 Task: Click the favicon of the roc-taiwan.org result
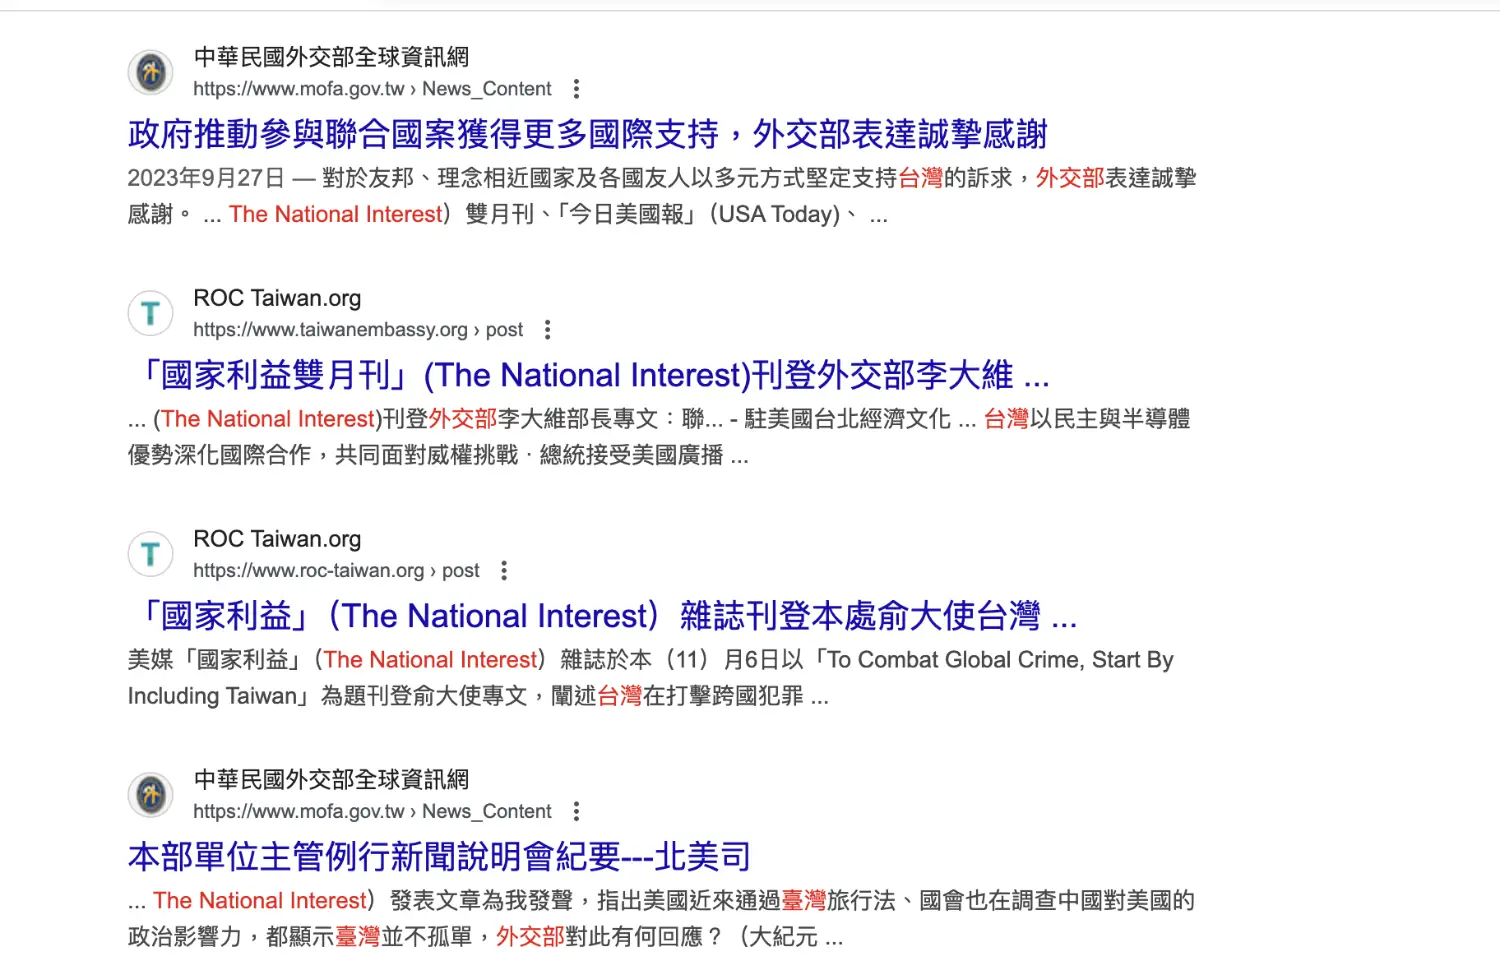coord(151,555)
